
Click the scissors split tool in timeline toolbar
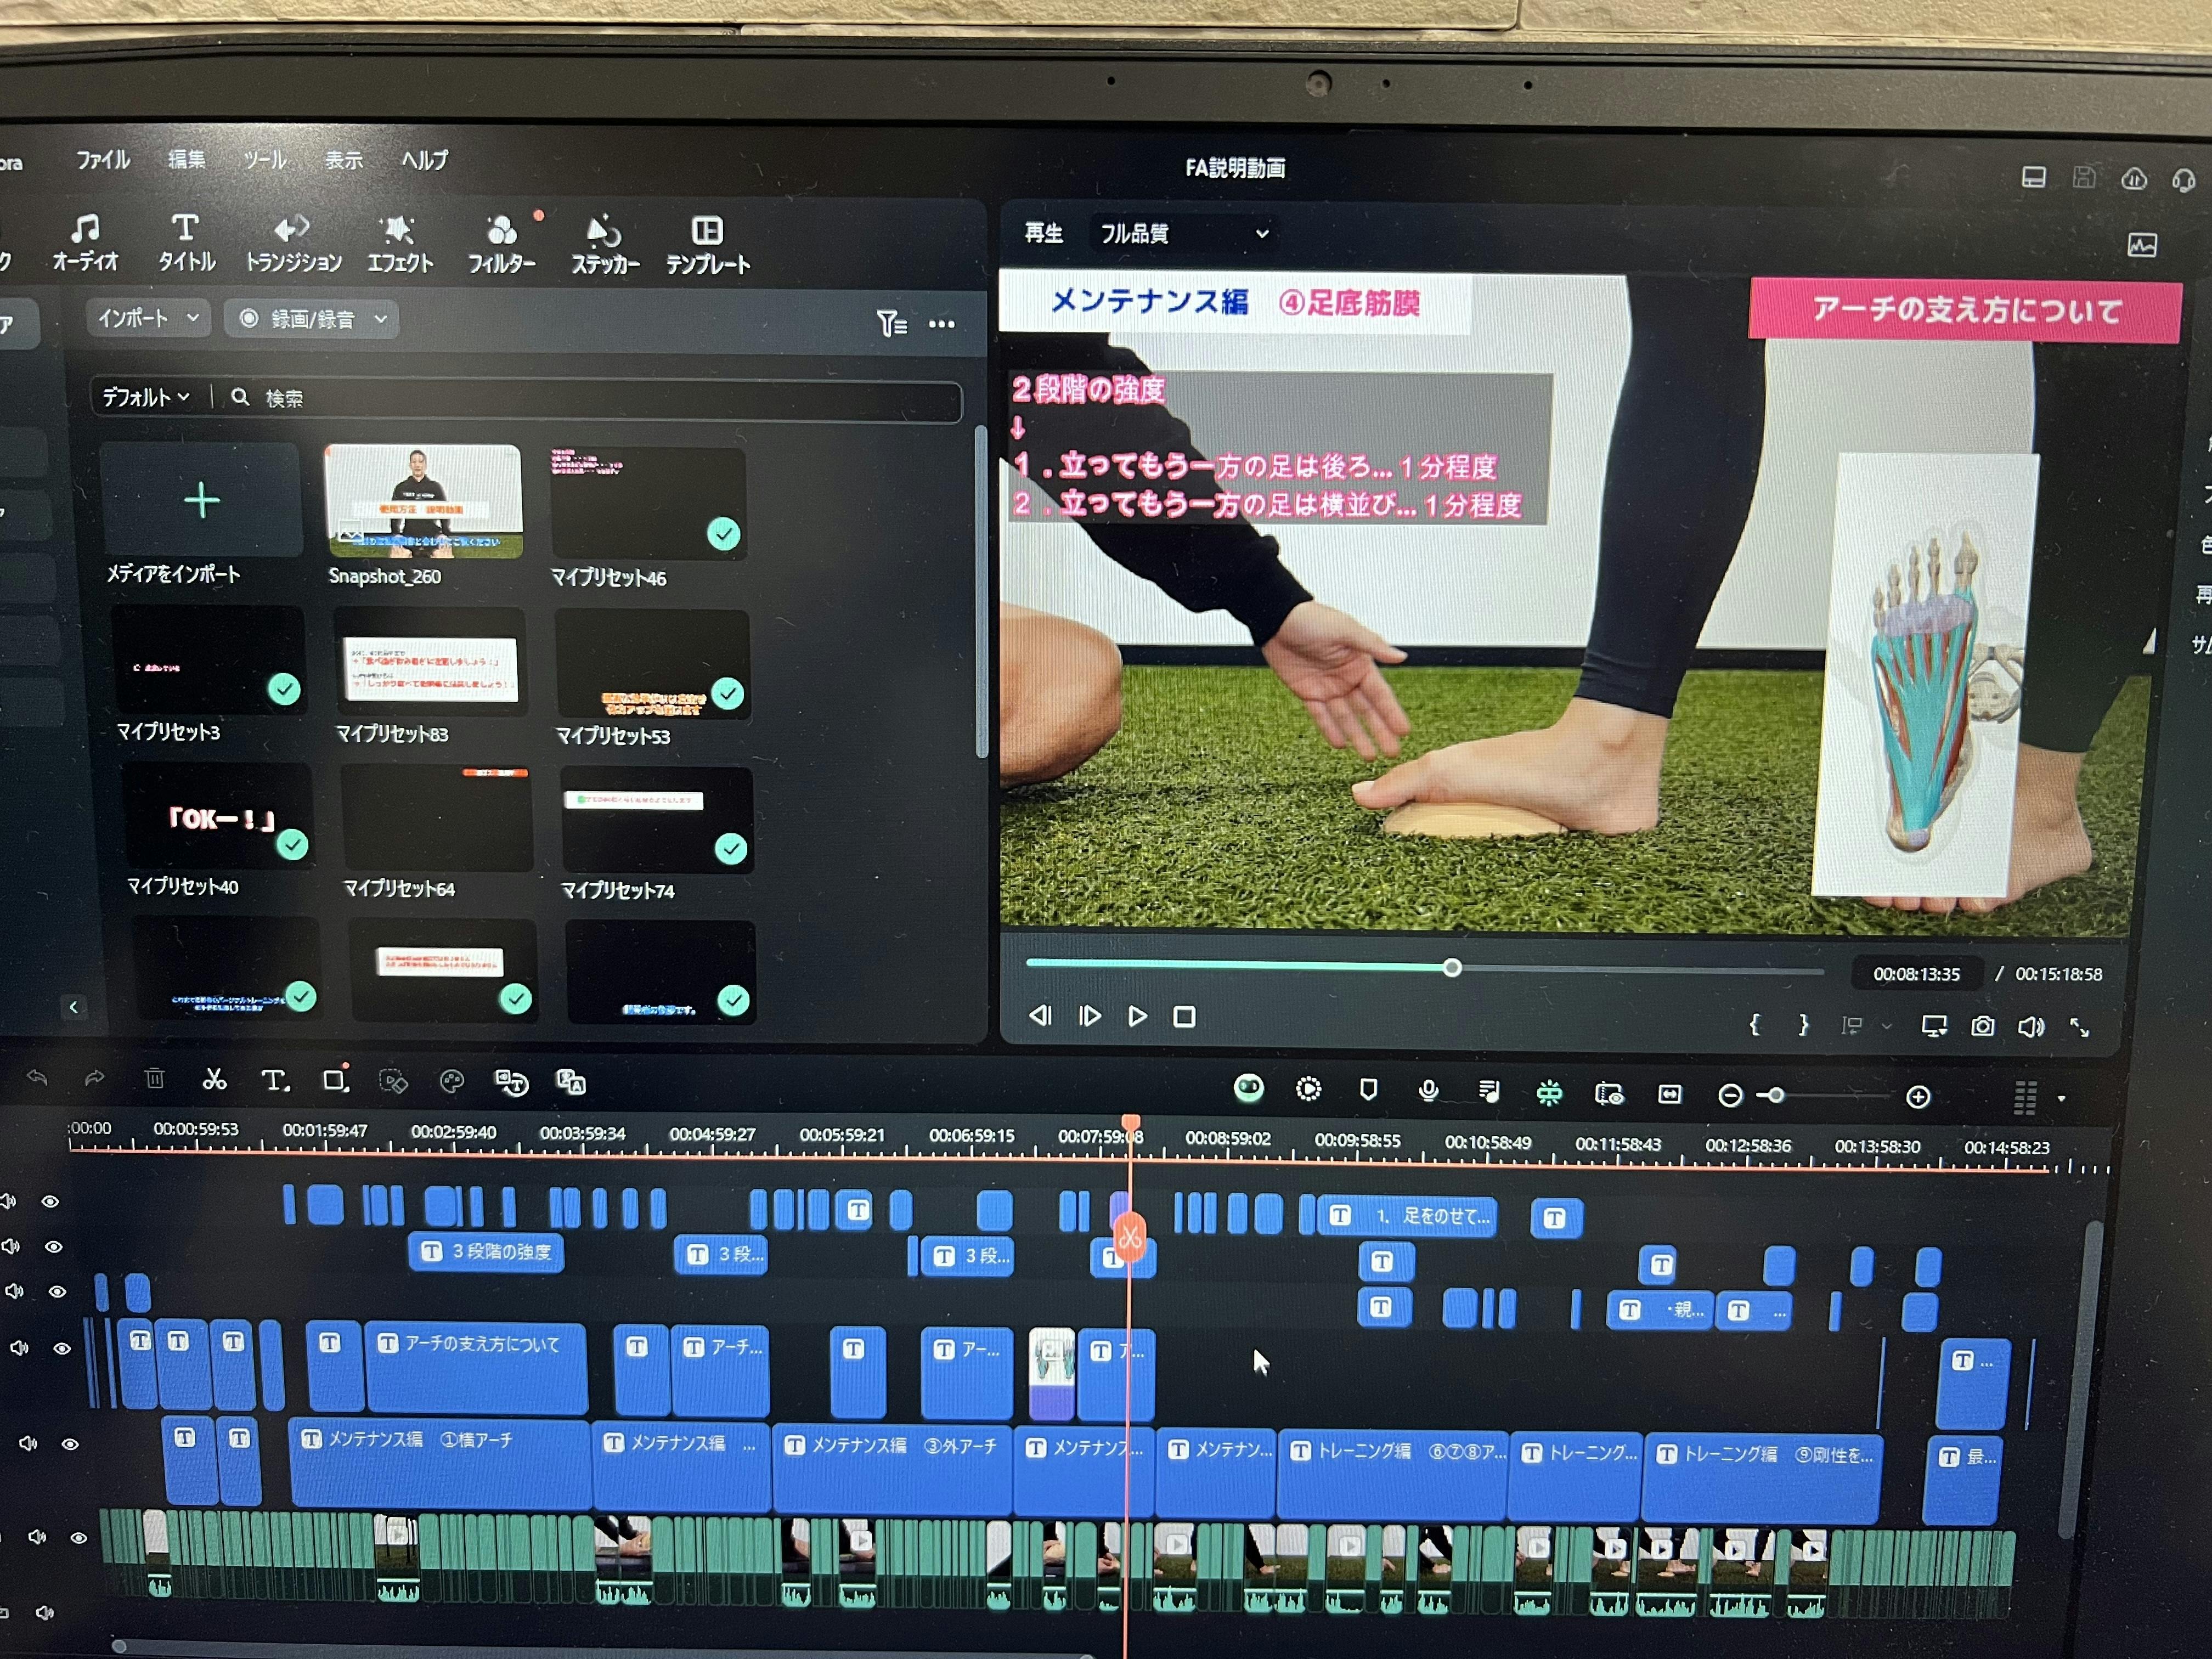point(214,1079)
